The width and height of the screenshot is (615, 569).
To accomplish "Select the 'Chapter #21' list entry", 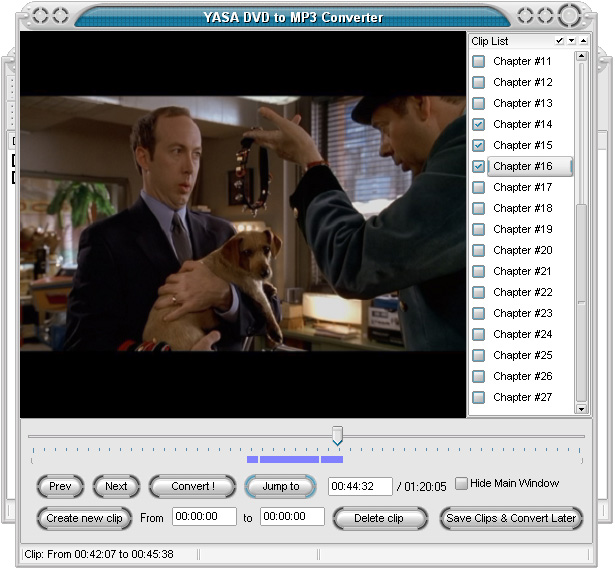I will pos(522,271).
